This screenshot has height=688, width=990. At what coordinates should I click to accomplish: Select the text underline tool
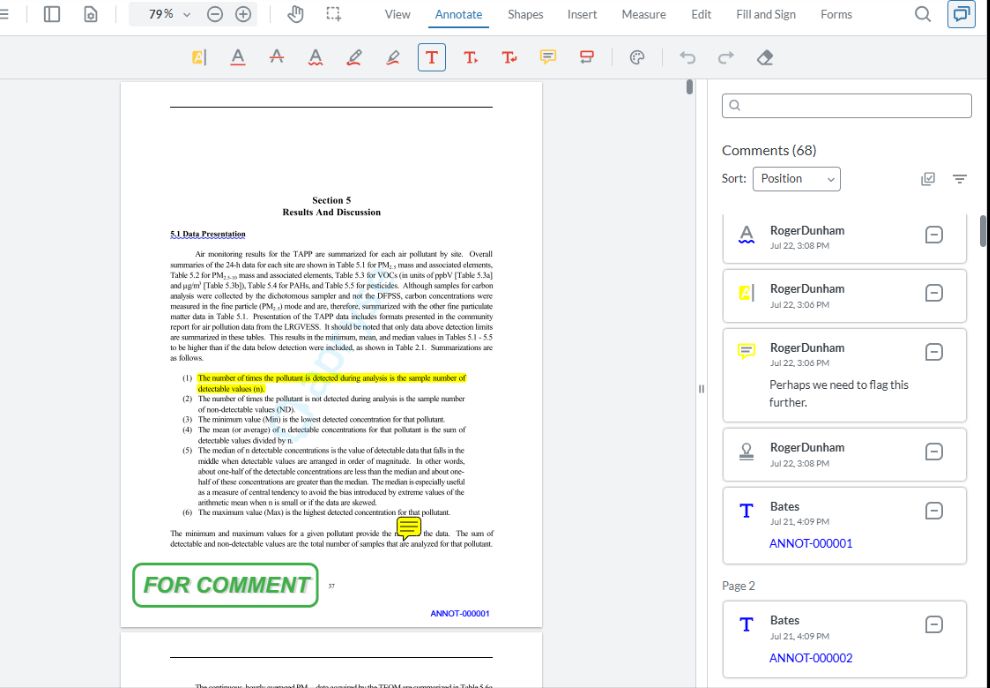click(x=237, y=57)
